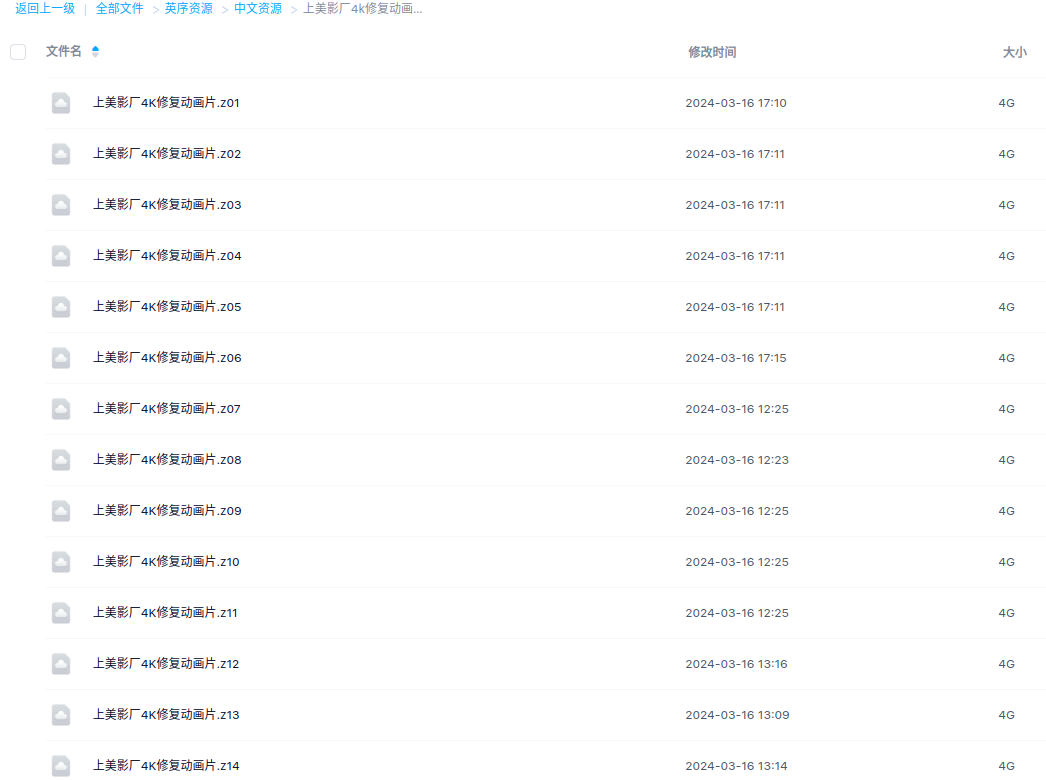1046x780 pixels.
Task: Click file icon for 上美影厂4K修复动画片.z13
Action: point(61,715)
